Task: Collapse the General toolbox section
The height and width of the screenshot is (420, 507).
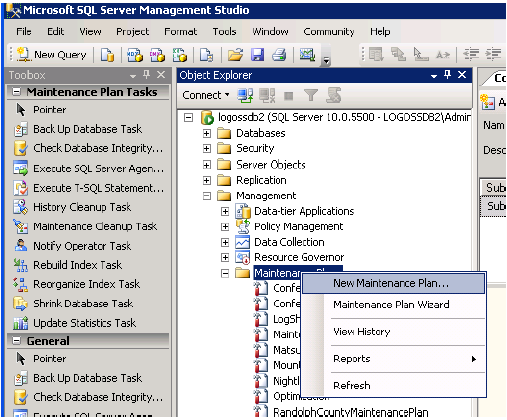Action: click(16, 340)
